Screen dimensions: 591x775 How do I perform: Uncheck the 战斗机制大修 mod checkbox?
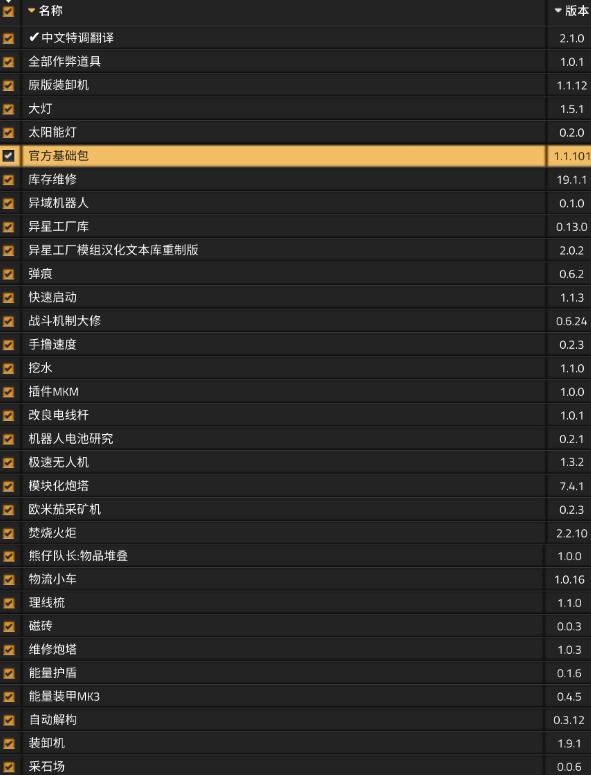[x=8, y=321]
